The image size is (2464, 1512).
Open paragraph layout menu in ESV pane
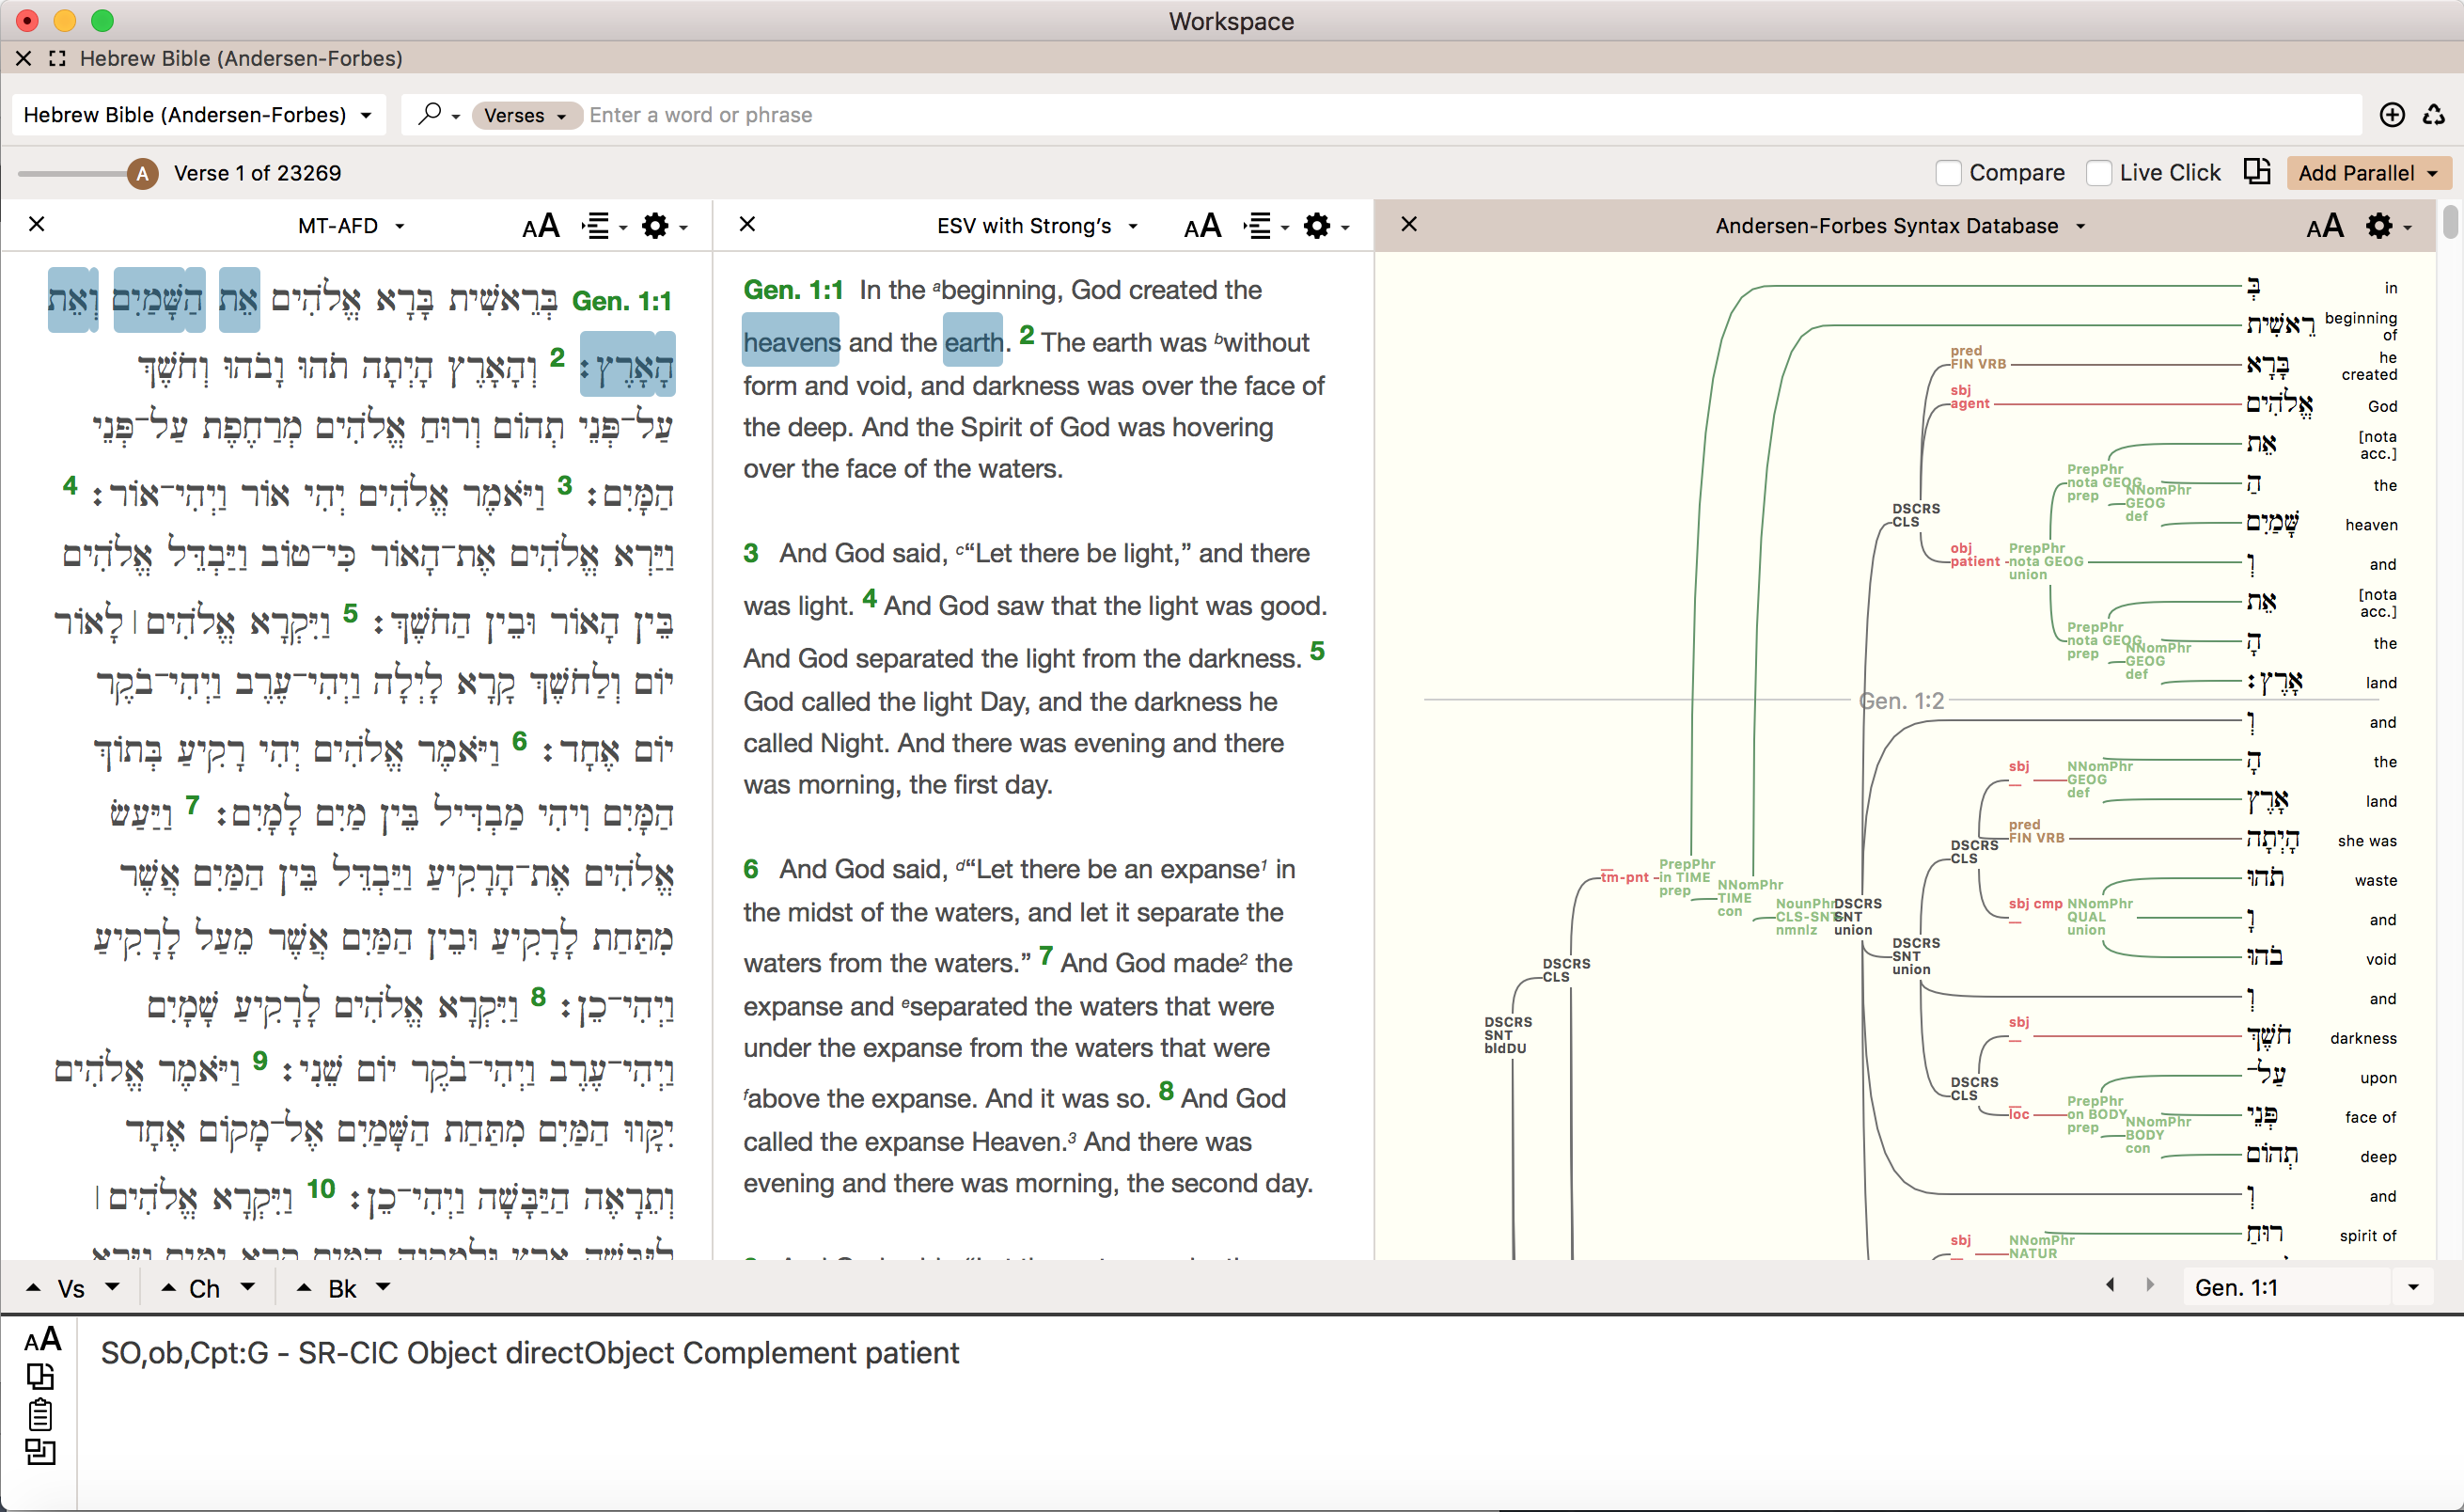1265,226
